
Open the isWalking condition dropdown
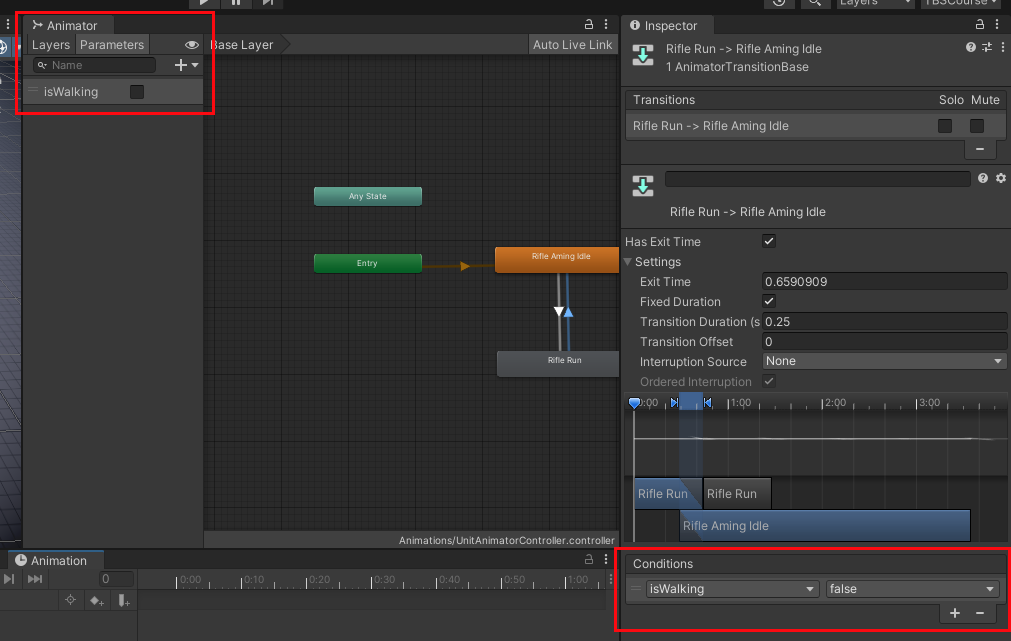(731, 589)
